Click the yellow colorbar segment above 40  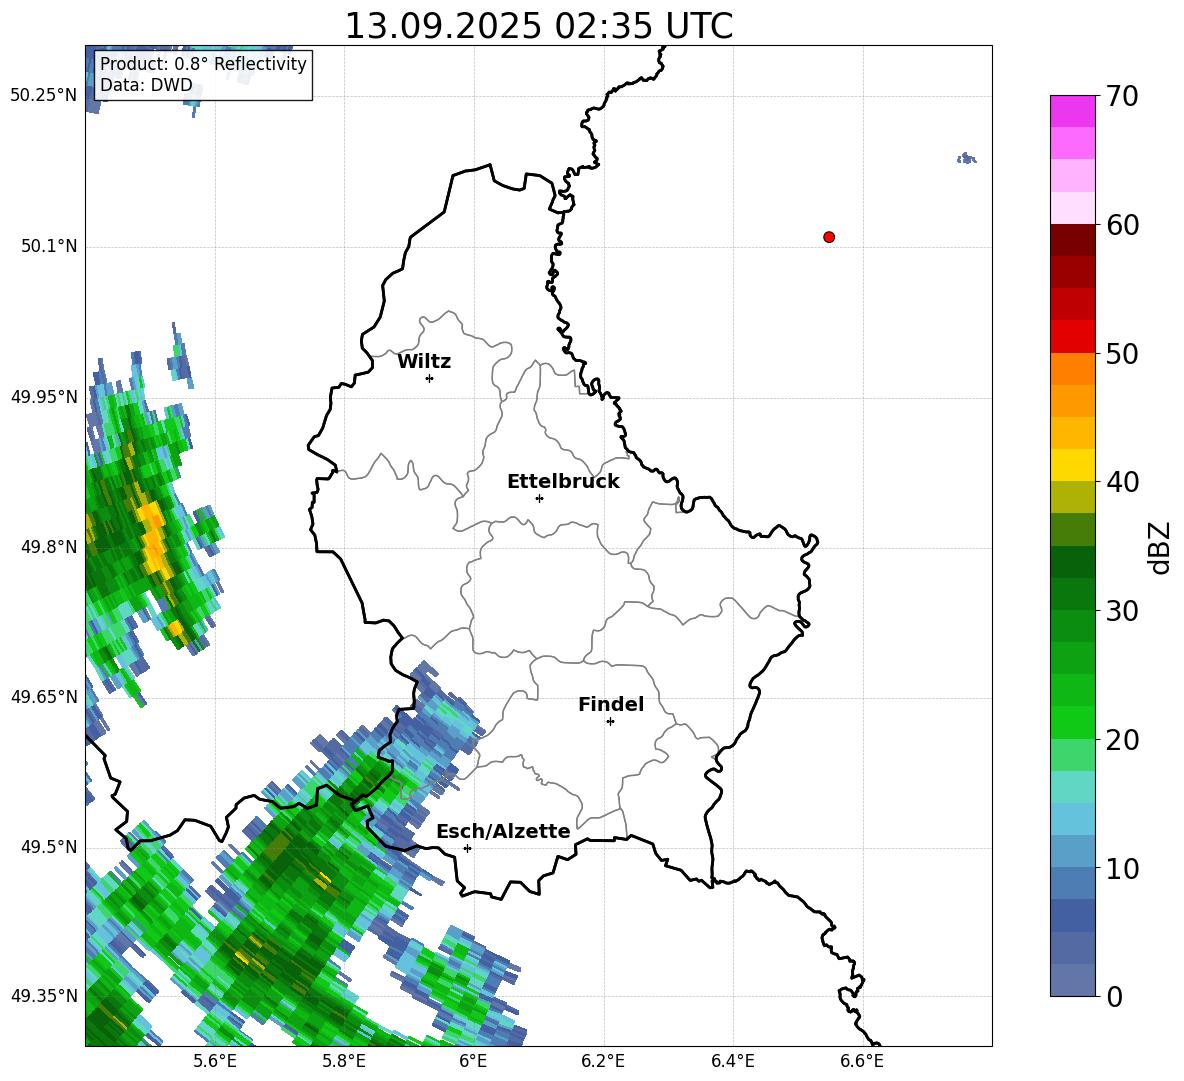(1072, 465)
